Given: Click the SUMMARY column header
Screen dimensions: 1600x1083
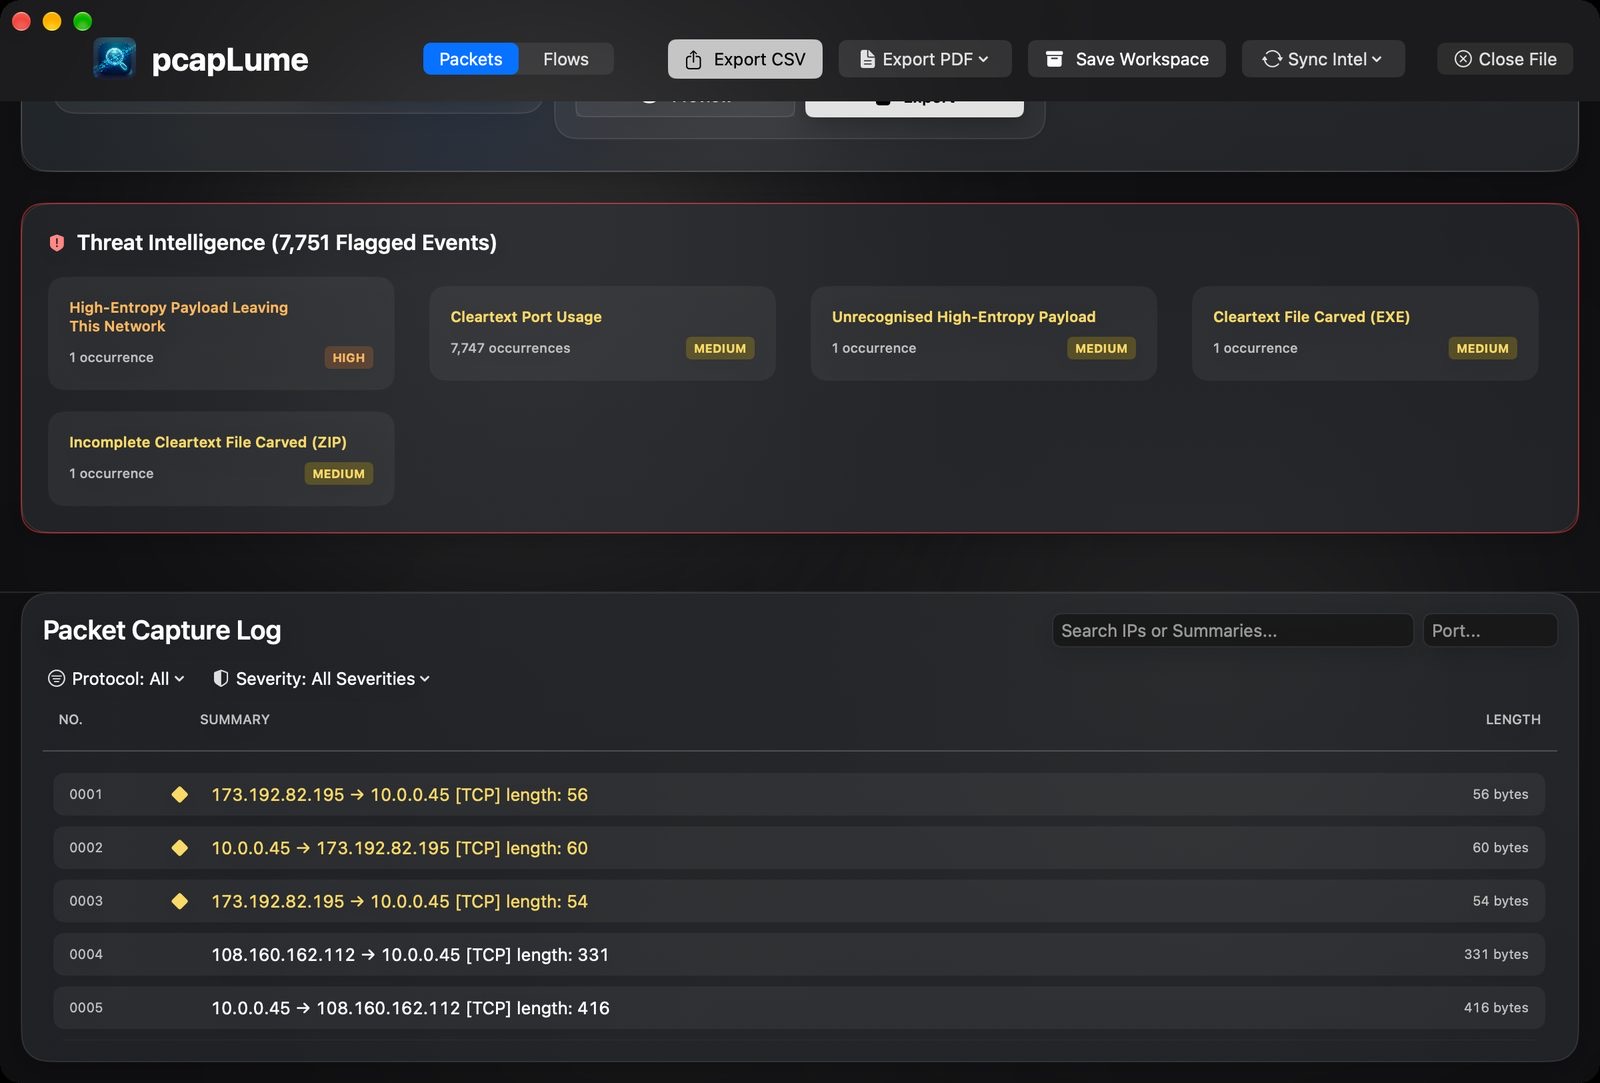Looking at the screenshot, I should point(235,720).
